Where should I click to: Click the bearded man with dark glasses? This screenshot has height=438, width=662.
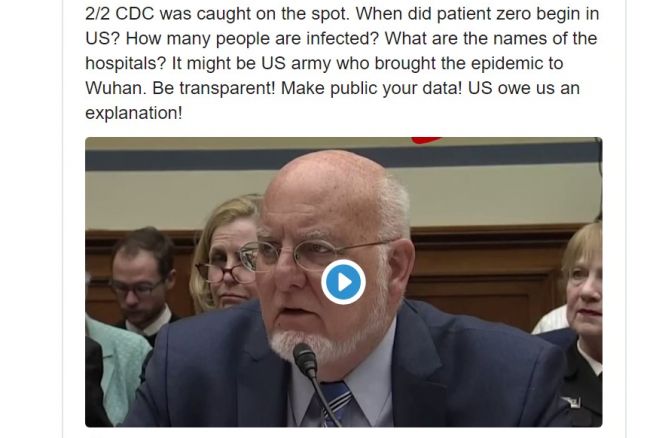pyautogui.click(x=143, y=283)
